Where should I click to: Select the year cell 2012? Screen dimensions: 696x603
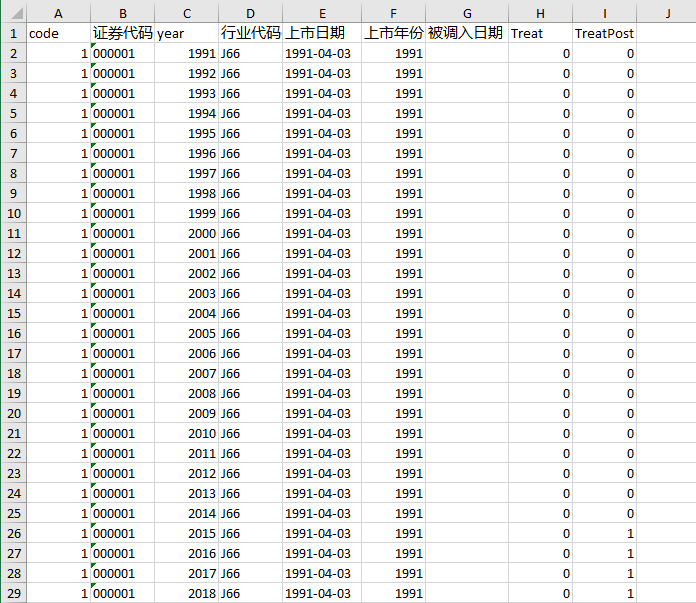pyautogui.click(x=186, y=473)
